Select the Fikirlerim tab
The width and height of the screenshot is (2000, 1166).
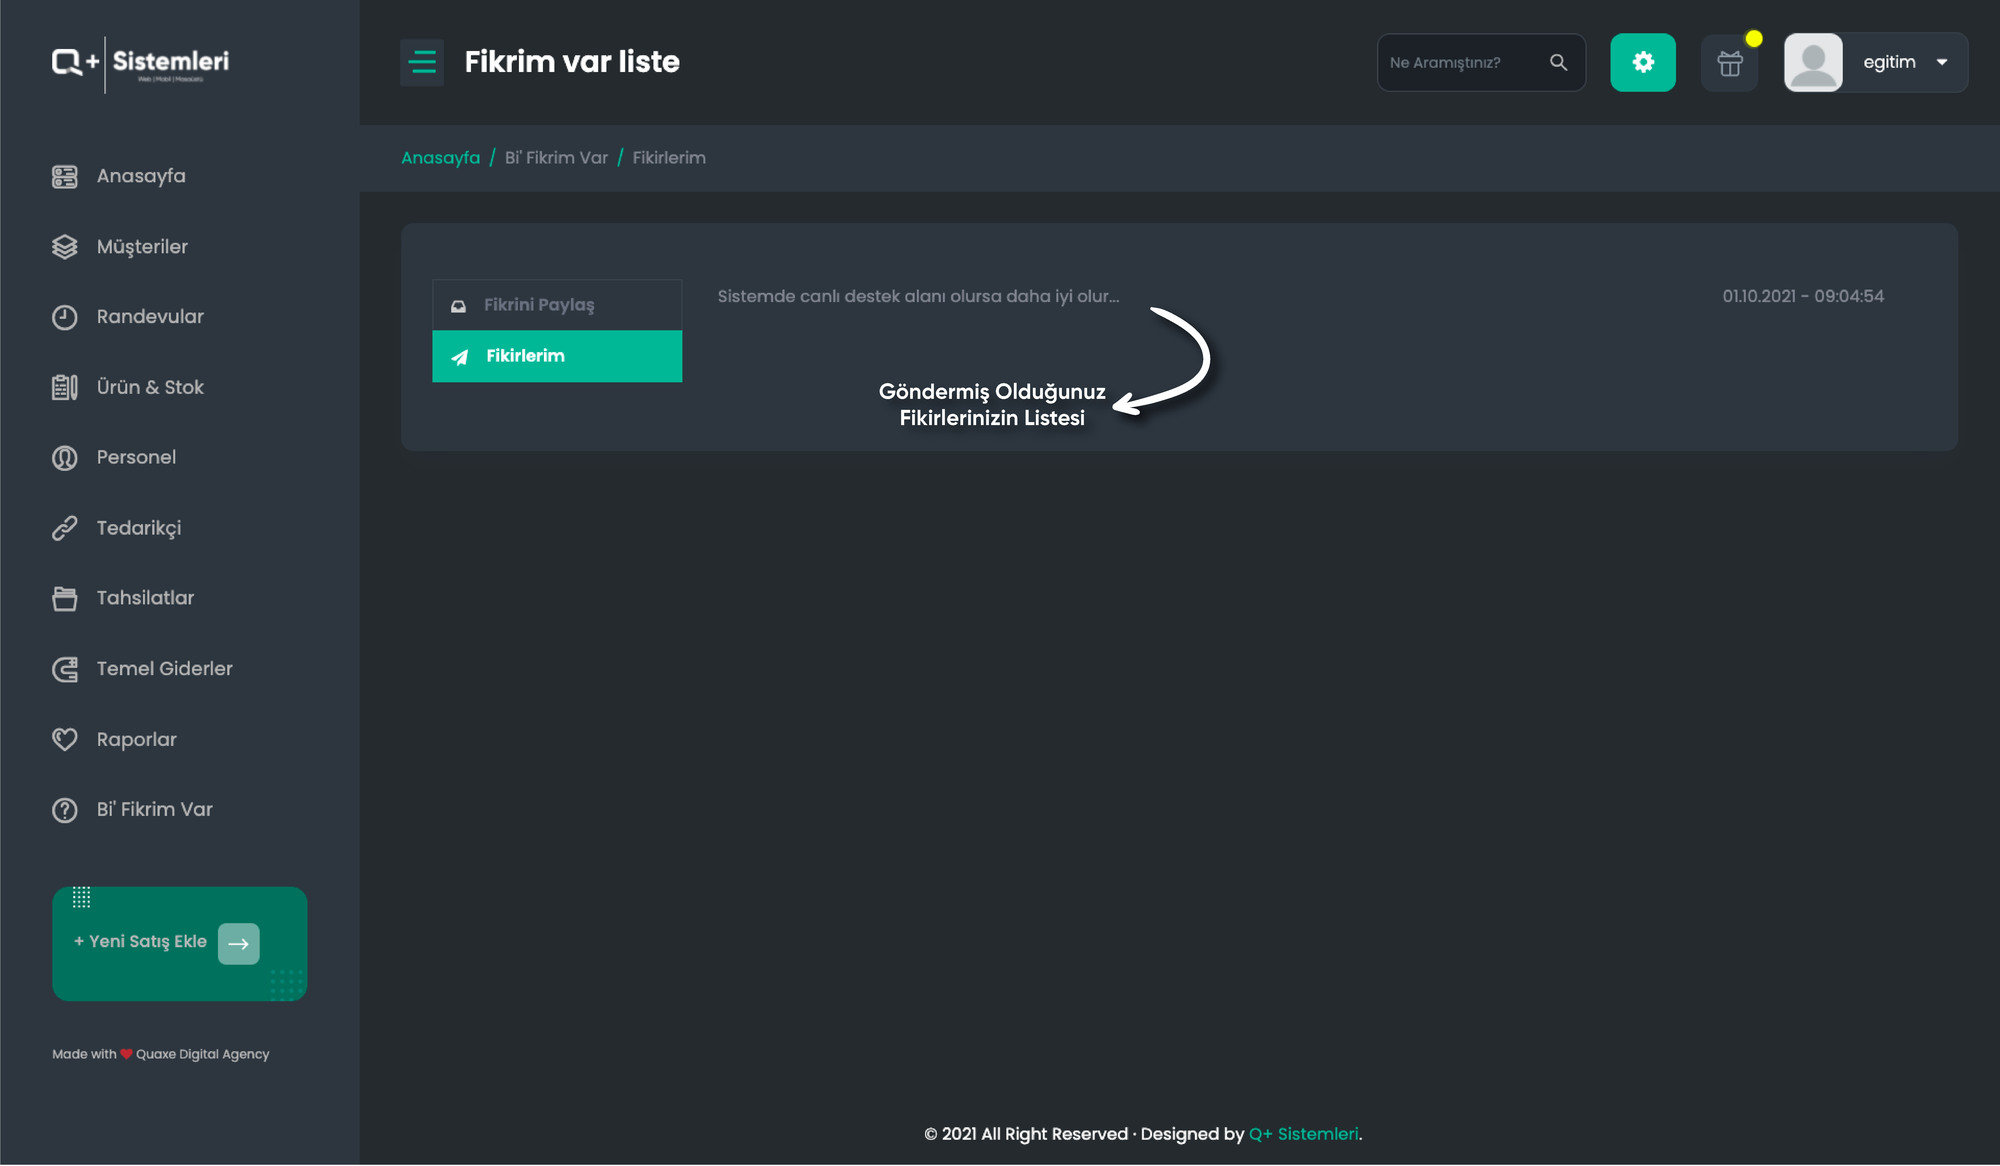click(x=557, y=356)
